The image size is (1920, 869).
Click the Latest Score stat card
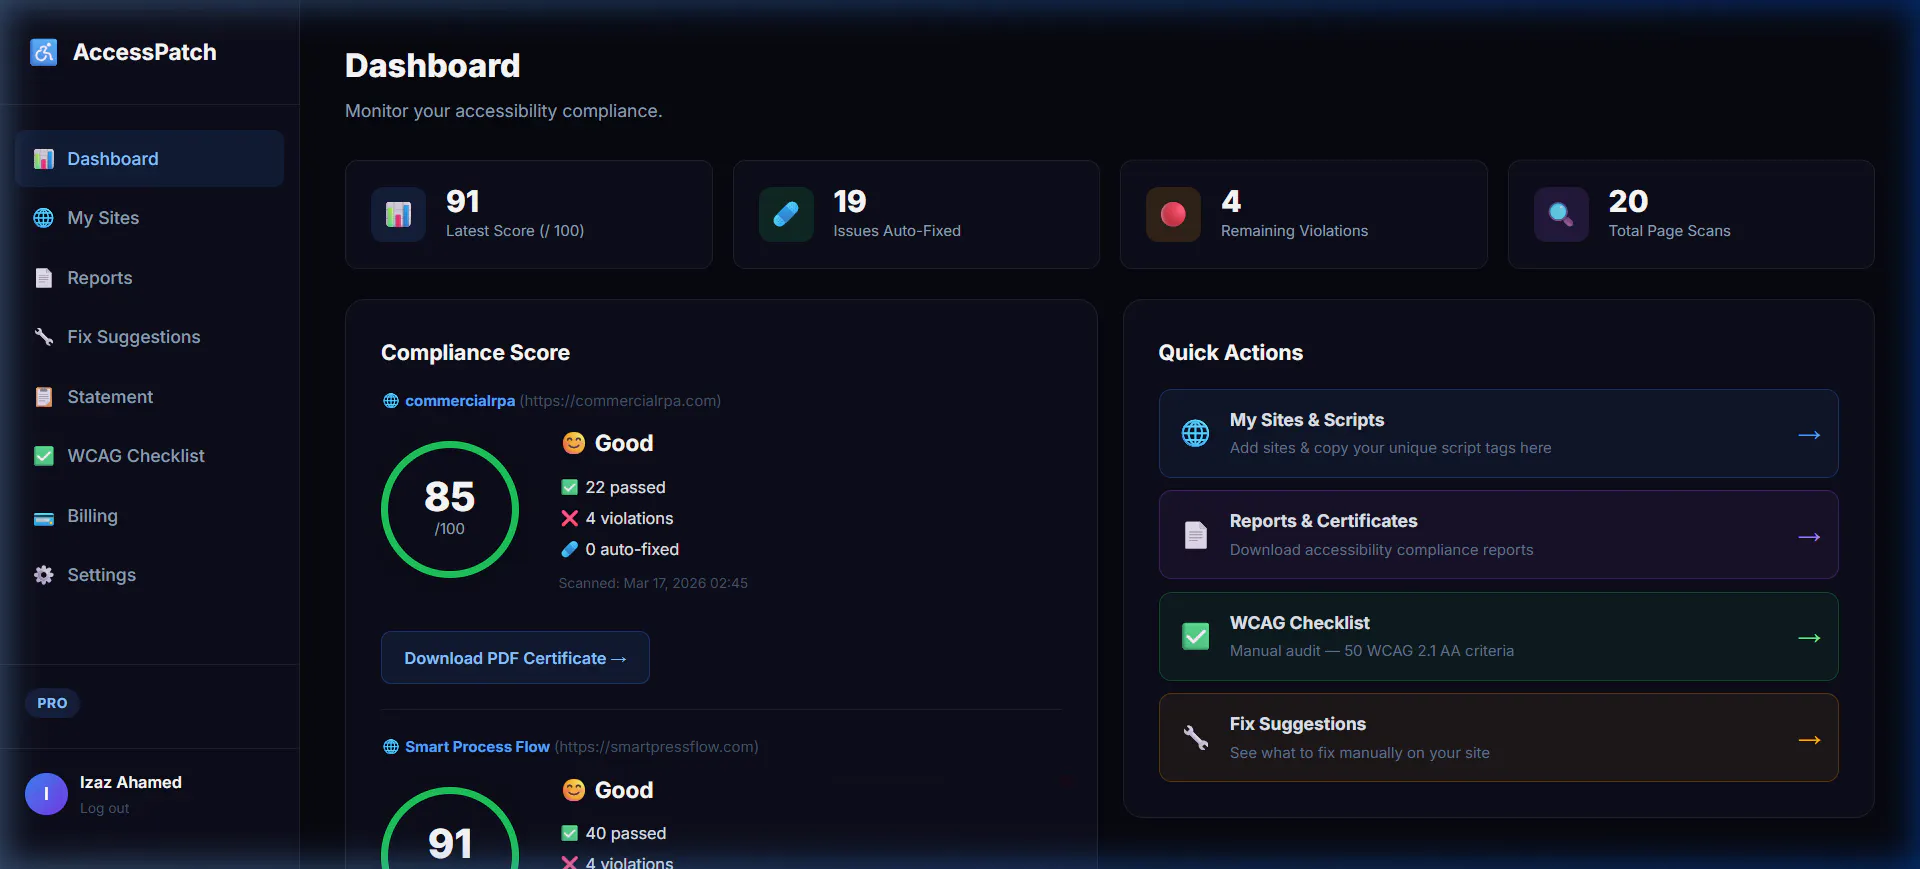(x=528, y=214)
